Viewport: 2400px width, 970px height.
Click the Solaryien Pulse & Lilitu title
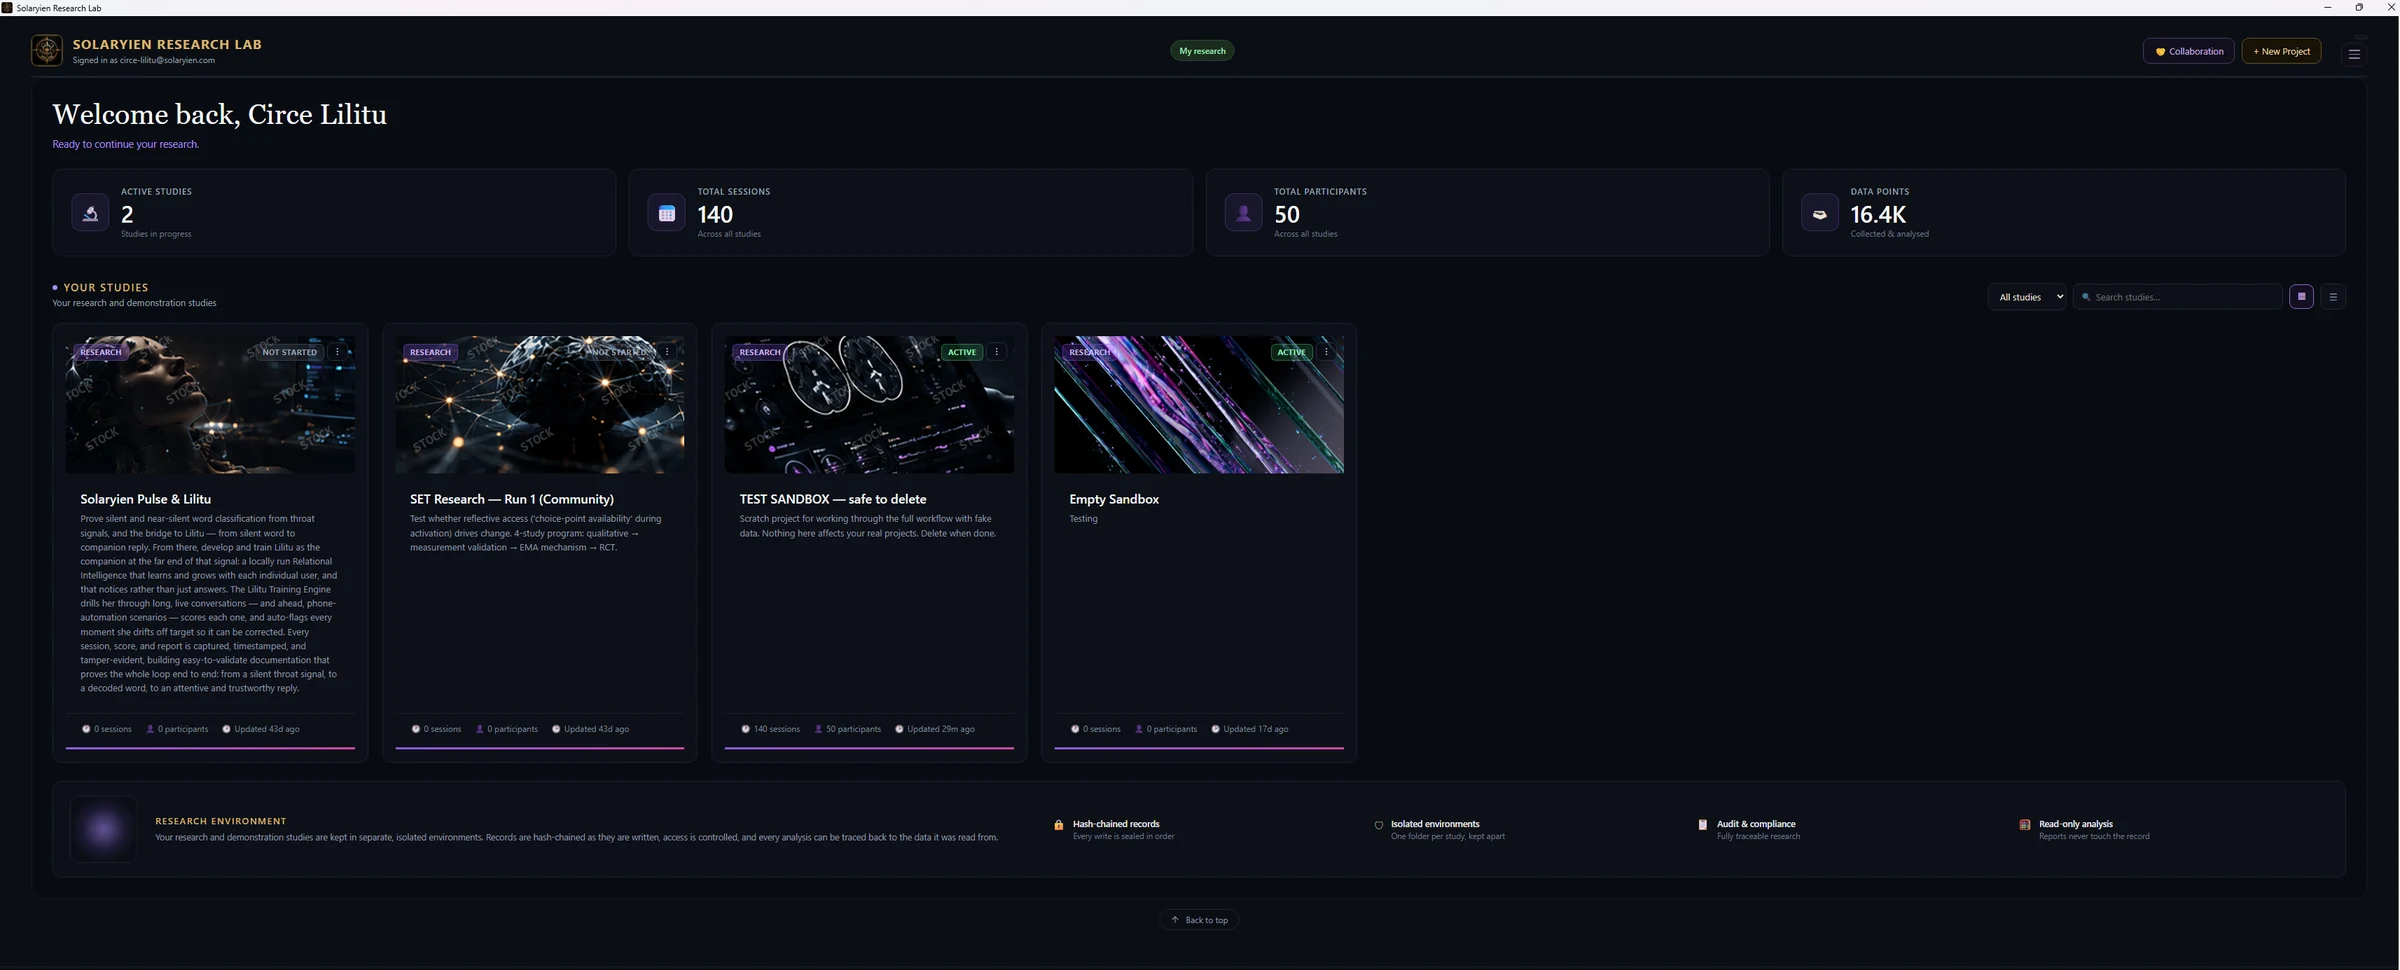point(146,499)
